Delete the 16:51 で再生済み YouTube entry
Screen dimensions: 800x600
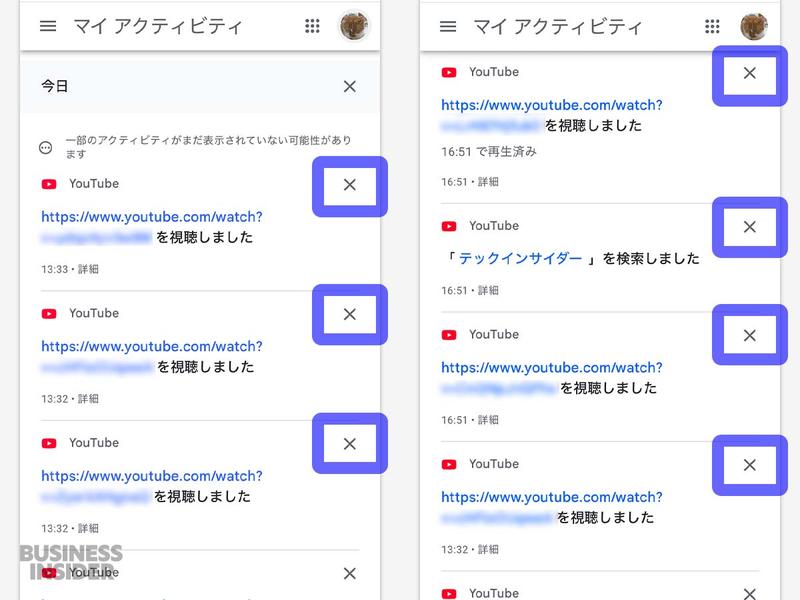click(749, 73)
